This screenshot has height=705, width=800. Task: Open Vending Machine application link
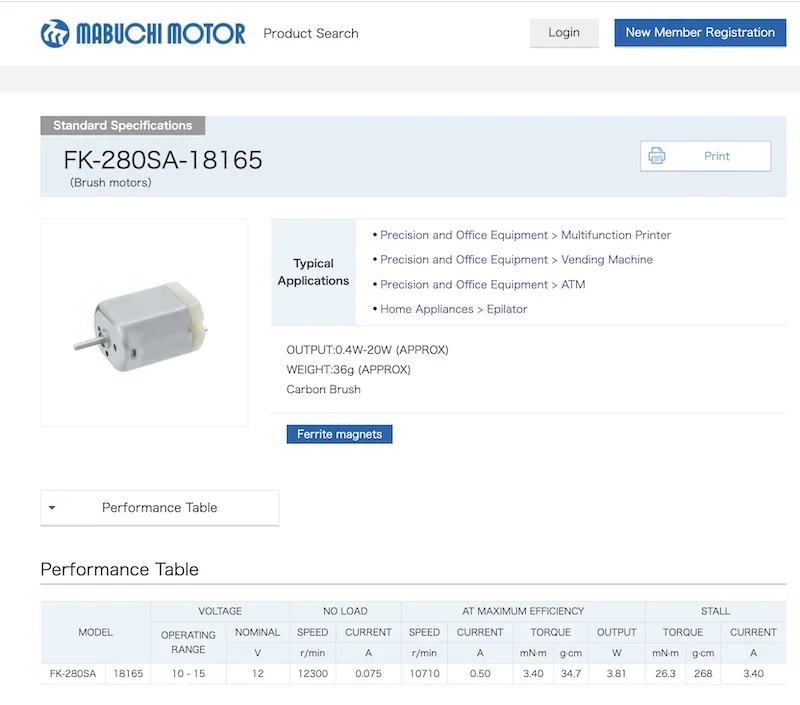coord(607,260)
